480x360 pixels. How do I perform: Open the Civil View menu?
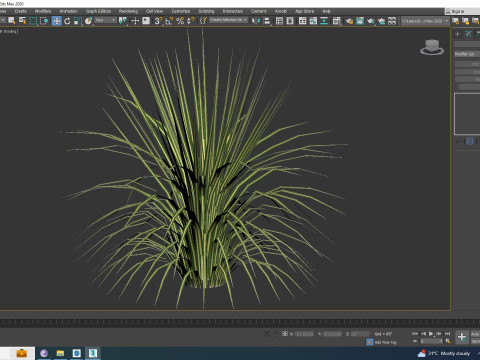pyautogui.click(x=154, y=11)
